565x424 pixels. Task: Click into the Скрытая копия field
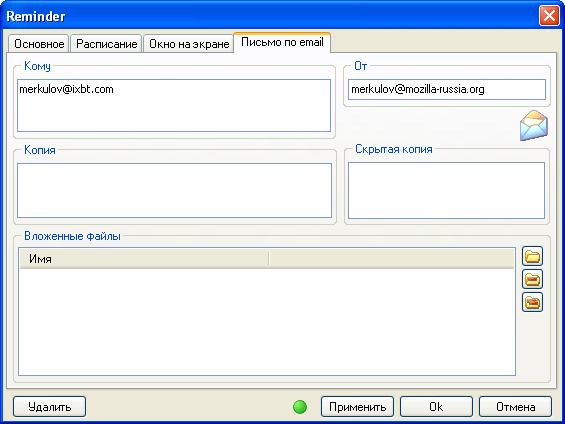(446, 191)
